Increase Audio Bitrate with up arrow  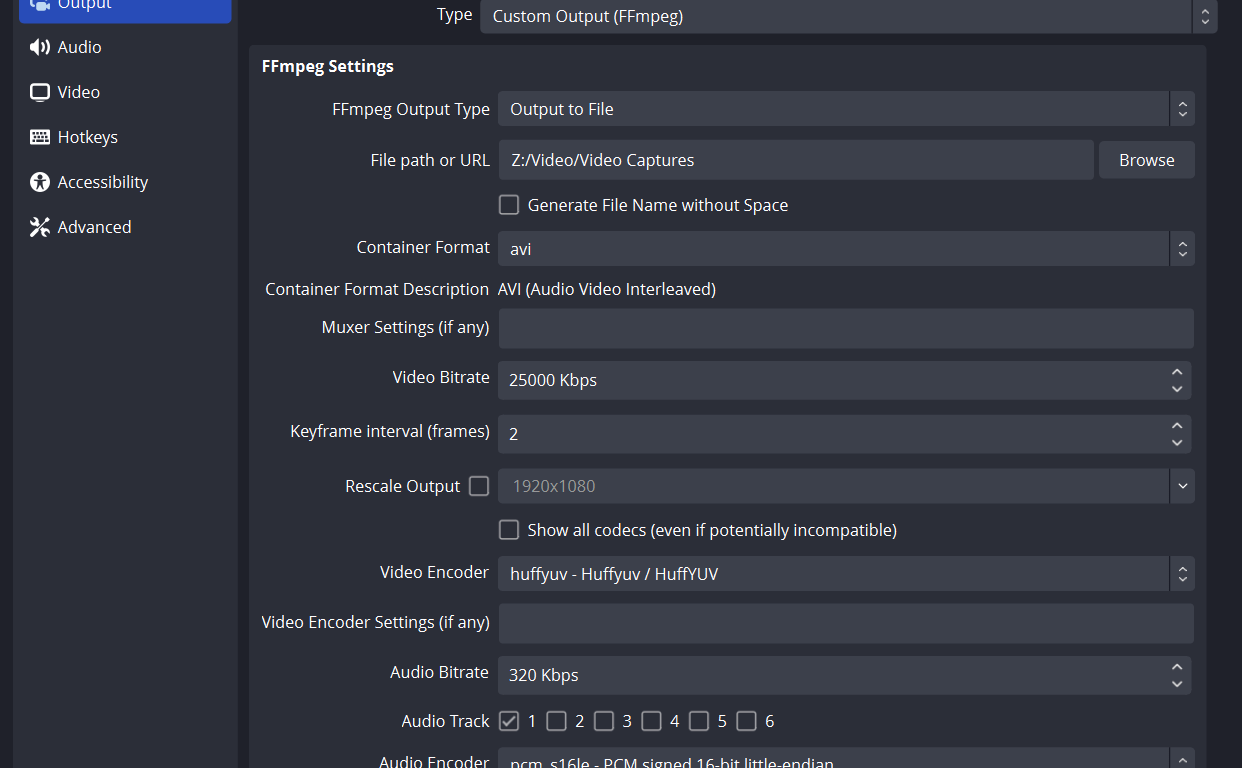coord(1177,667)
